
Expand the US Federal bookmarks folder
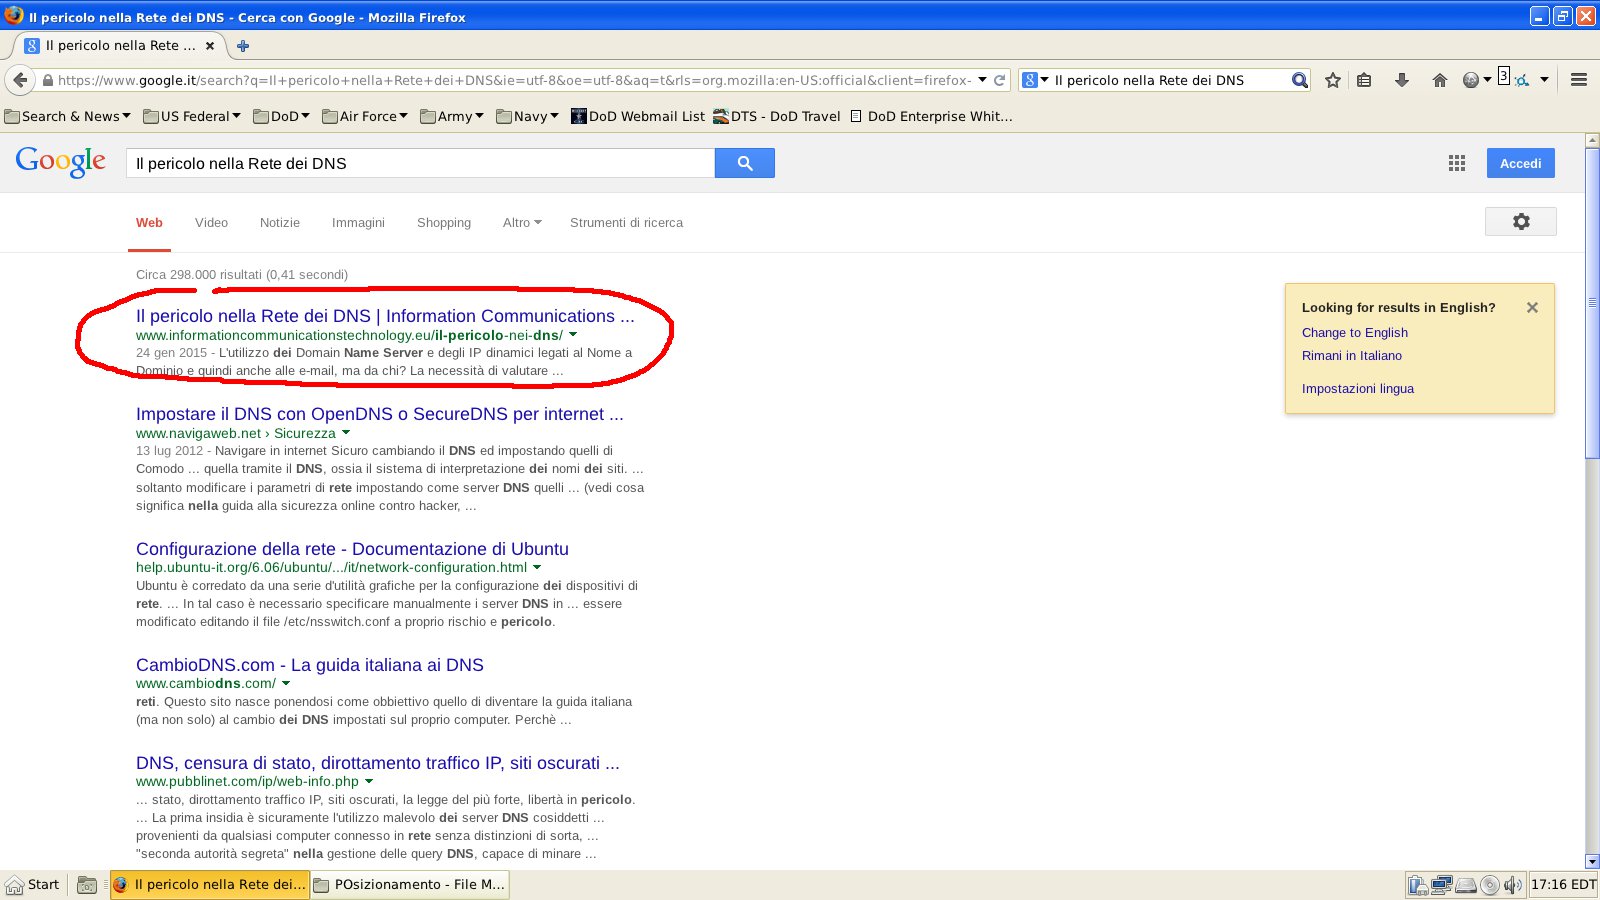pyautogui.click(x=192, y=116)
